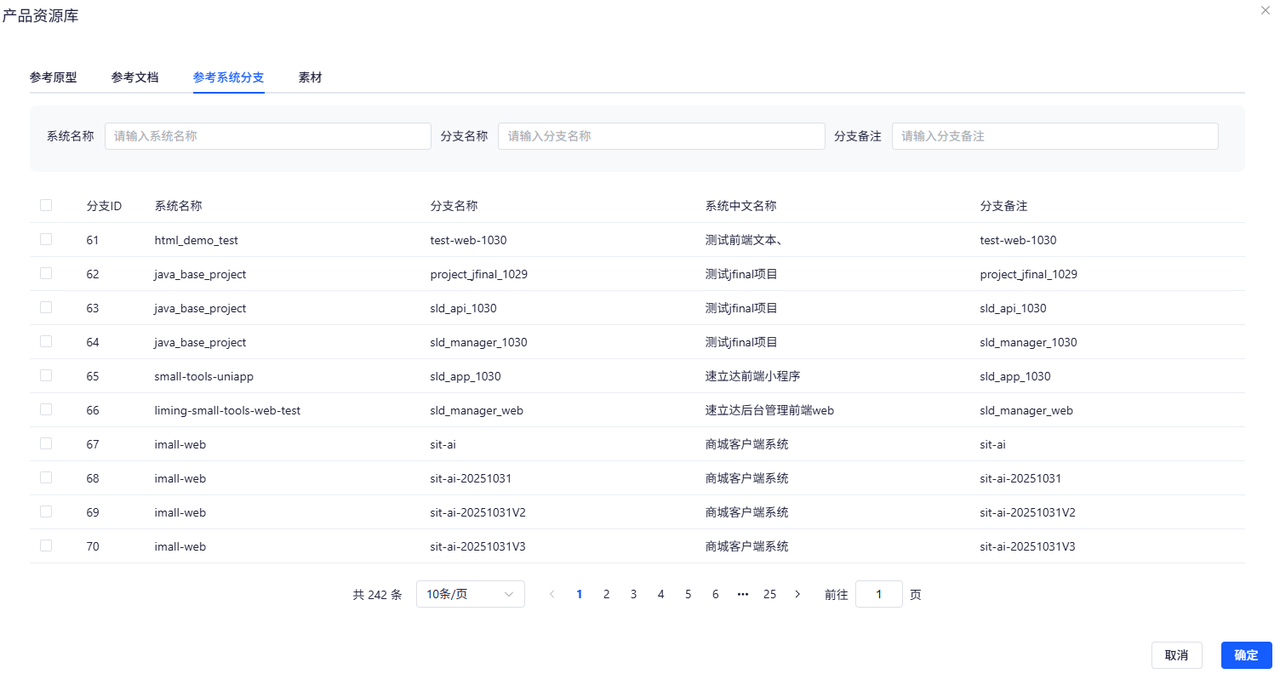The width and height of the screenshot is (1280, 674).
Task: Click project_jfinal_1029 in 分支名称 column
Action: coord(479,274)
